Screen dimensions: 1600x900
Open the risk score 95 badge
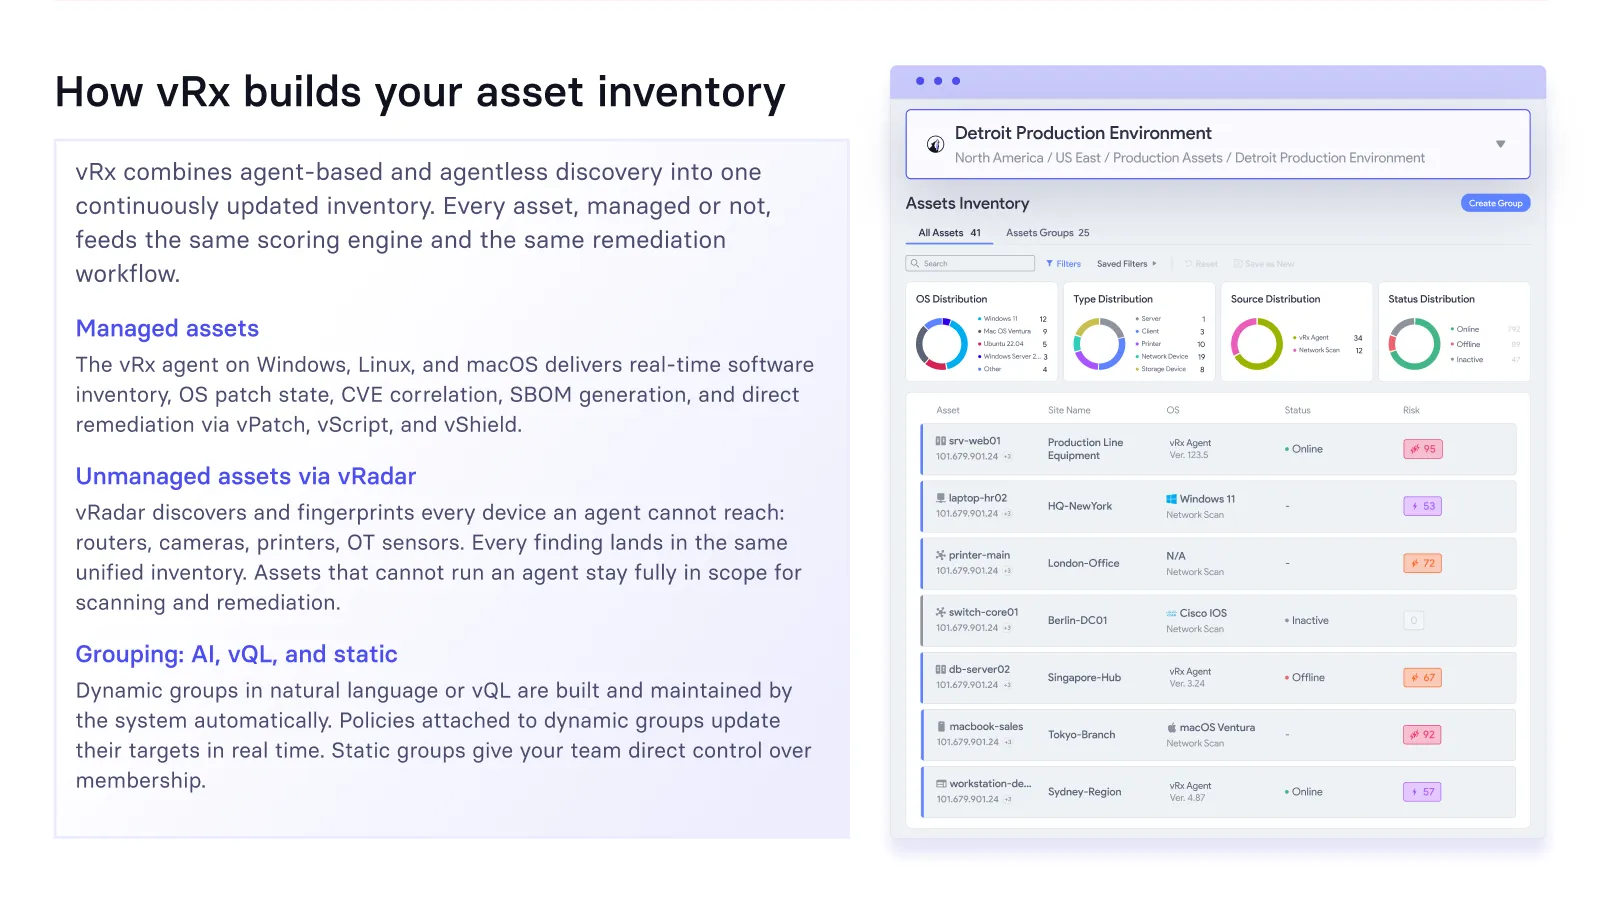pyautogui.click(x=1423, y=449)
